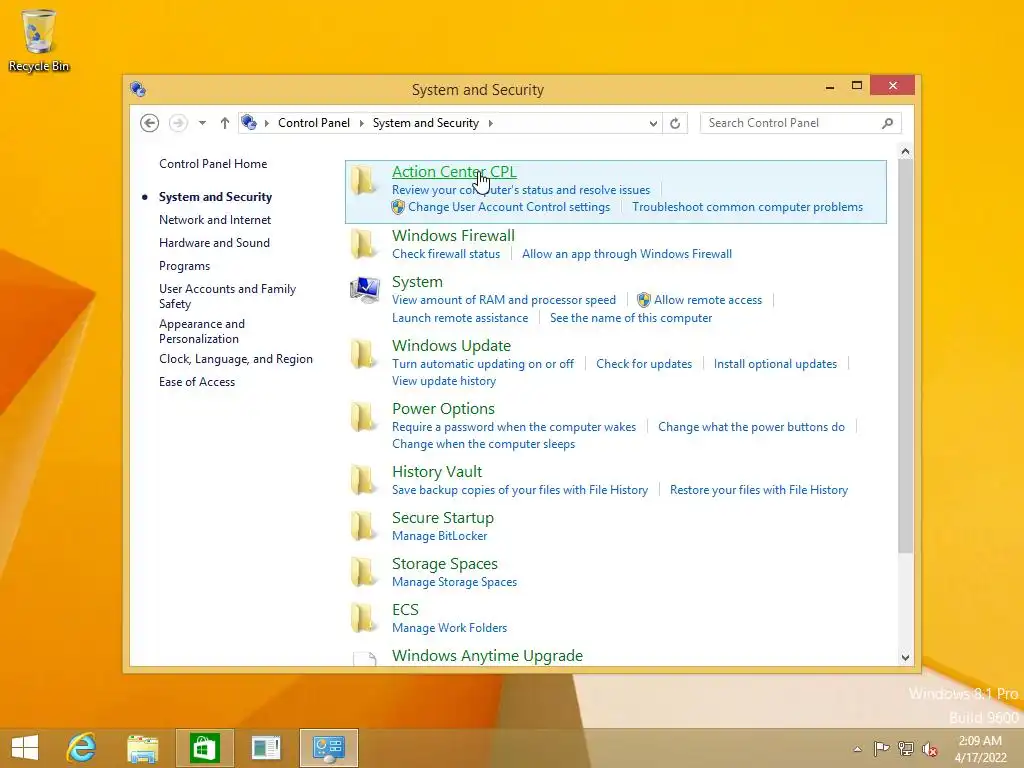The height and width of the screenshot is (768, 1024).
Task: Click the Windows Firewall folder icon
Action: [x=364, y=244]
